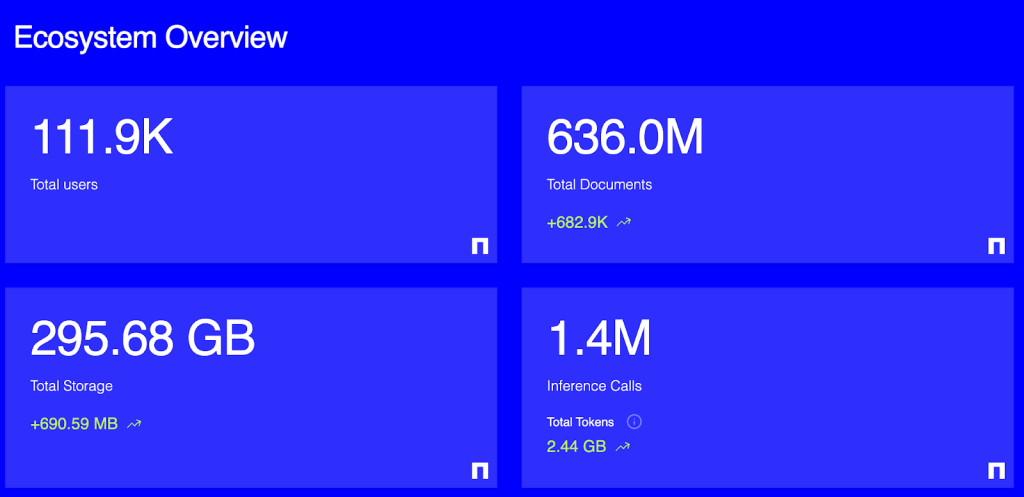Click the 636.0M documents figure
Image resolution: width=1024 pixels, height=497 pixels.
click(x=625, y=138)
